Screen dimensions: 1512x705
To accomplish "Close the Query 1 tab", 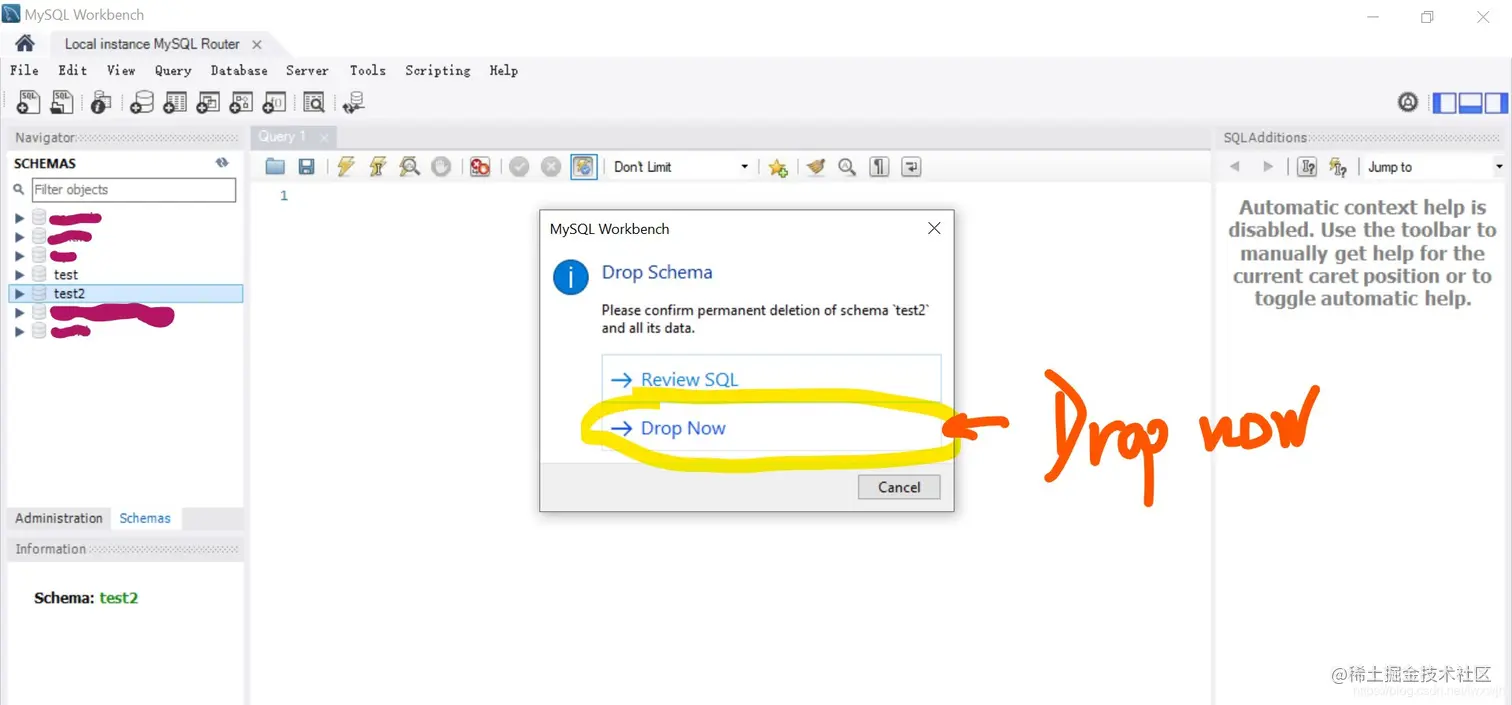I will click(x=323, y=137).
